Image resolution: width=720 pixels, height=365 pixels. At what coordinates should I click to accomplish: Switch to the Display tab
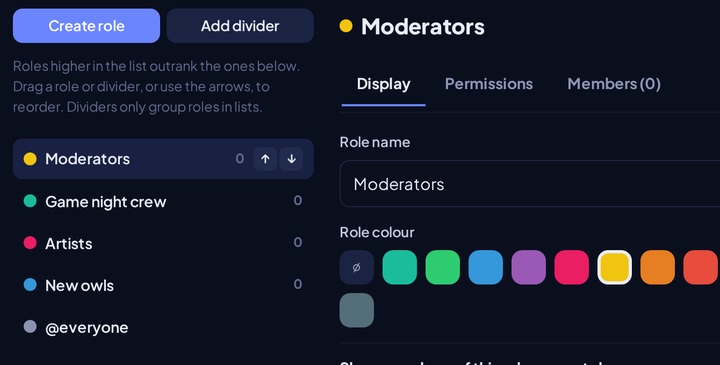[x=383, y=84]
